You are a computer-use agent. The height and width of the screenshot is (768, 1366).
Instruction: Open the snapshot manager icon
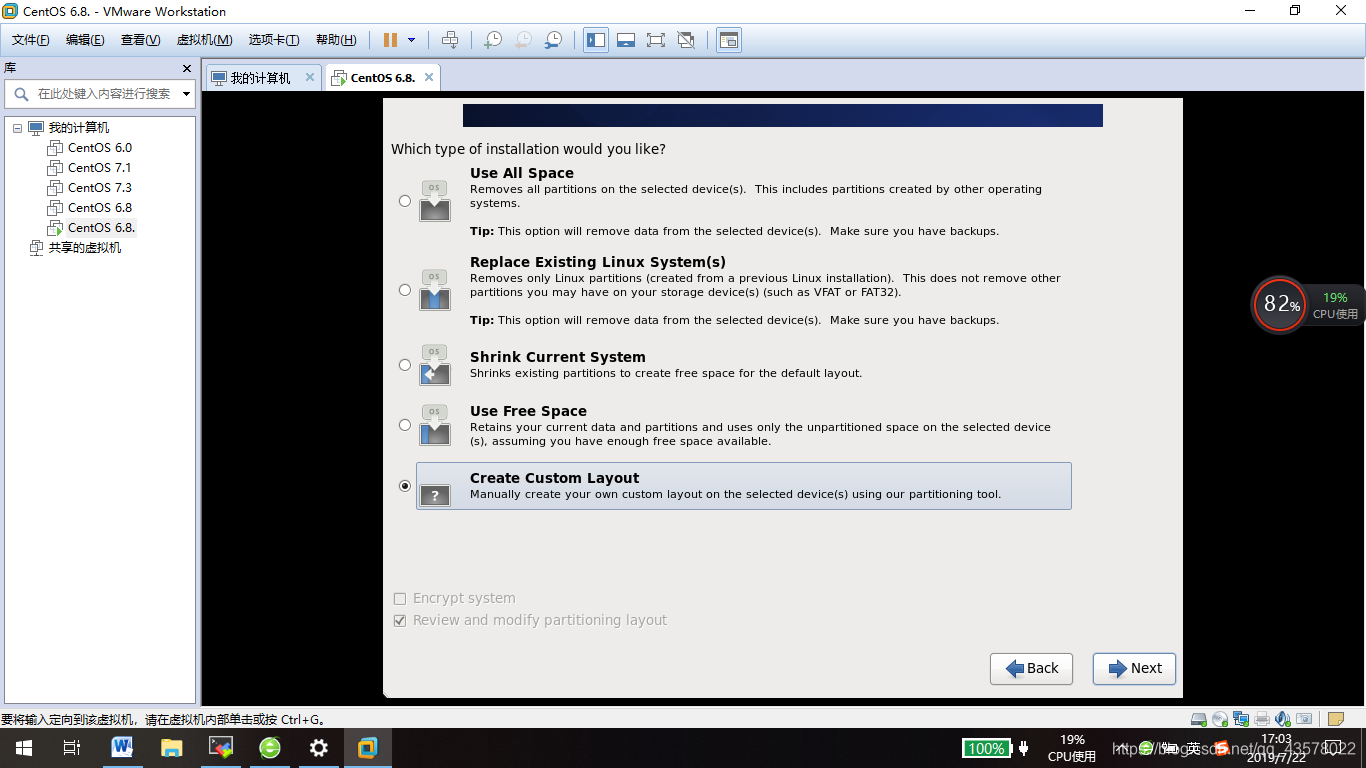pos(553,40)
